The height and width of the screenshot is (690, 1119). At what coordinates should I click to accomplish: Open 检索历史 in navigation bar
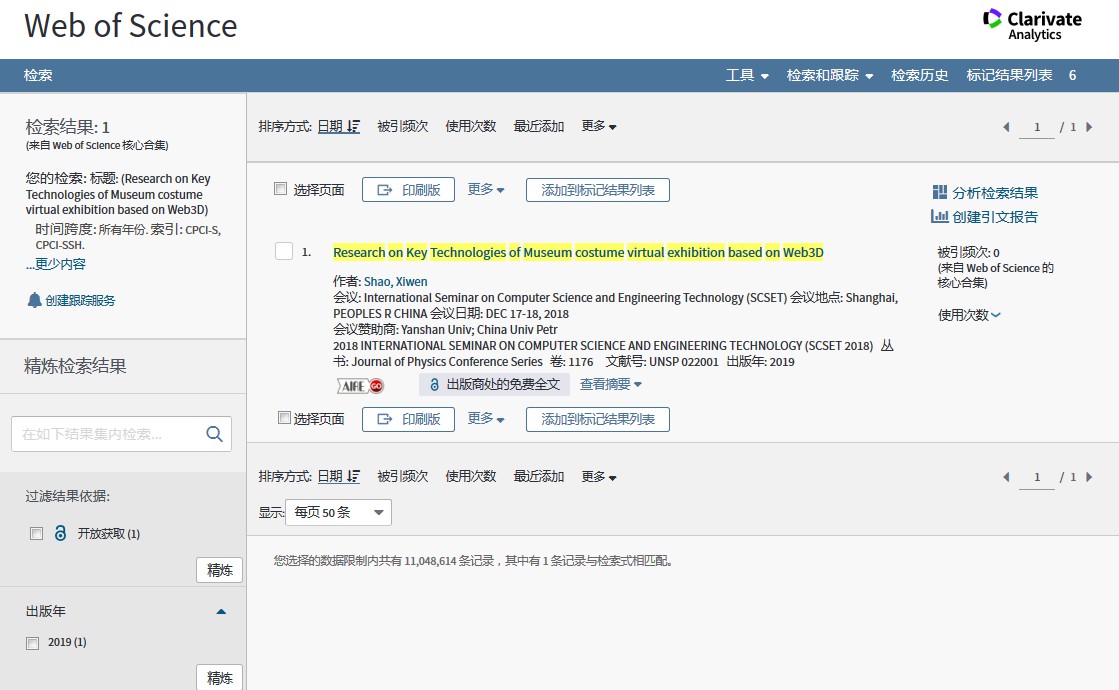point(920,75)
